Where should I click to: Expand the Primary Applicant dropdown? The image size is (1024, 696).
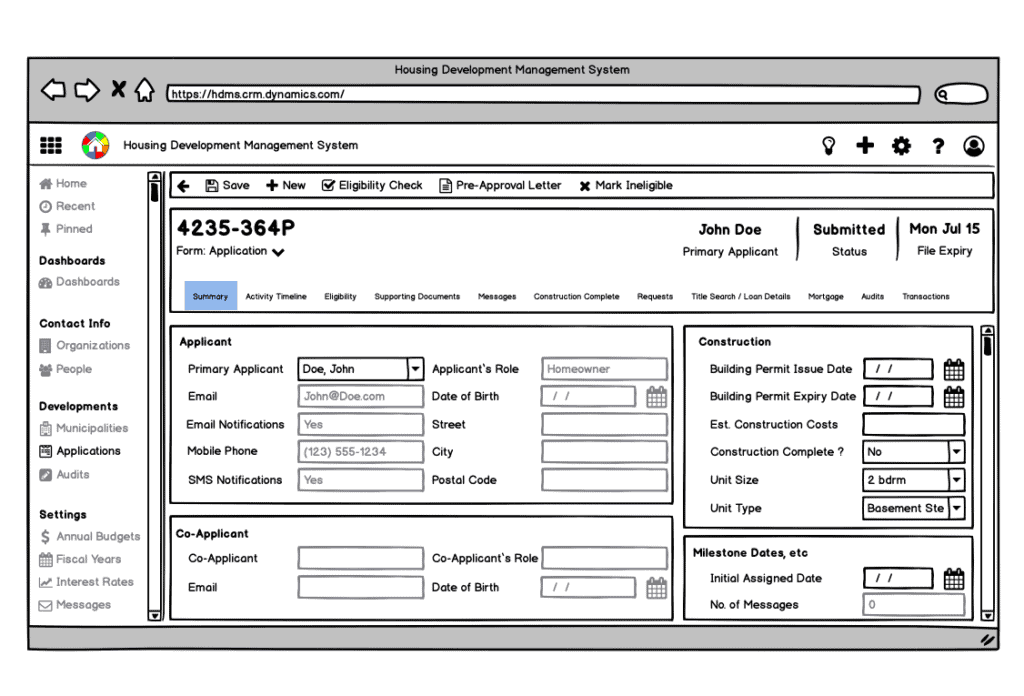pos(415,369)
